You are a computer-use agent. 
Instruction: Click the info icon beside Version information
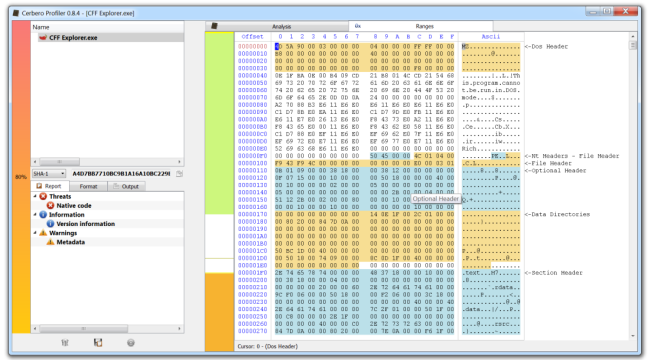click(x=50, y=224)
